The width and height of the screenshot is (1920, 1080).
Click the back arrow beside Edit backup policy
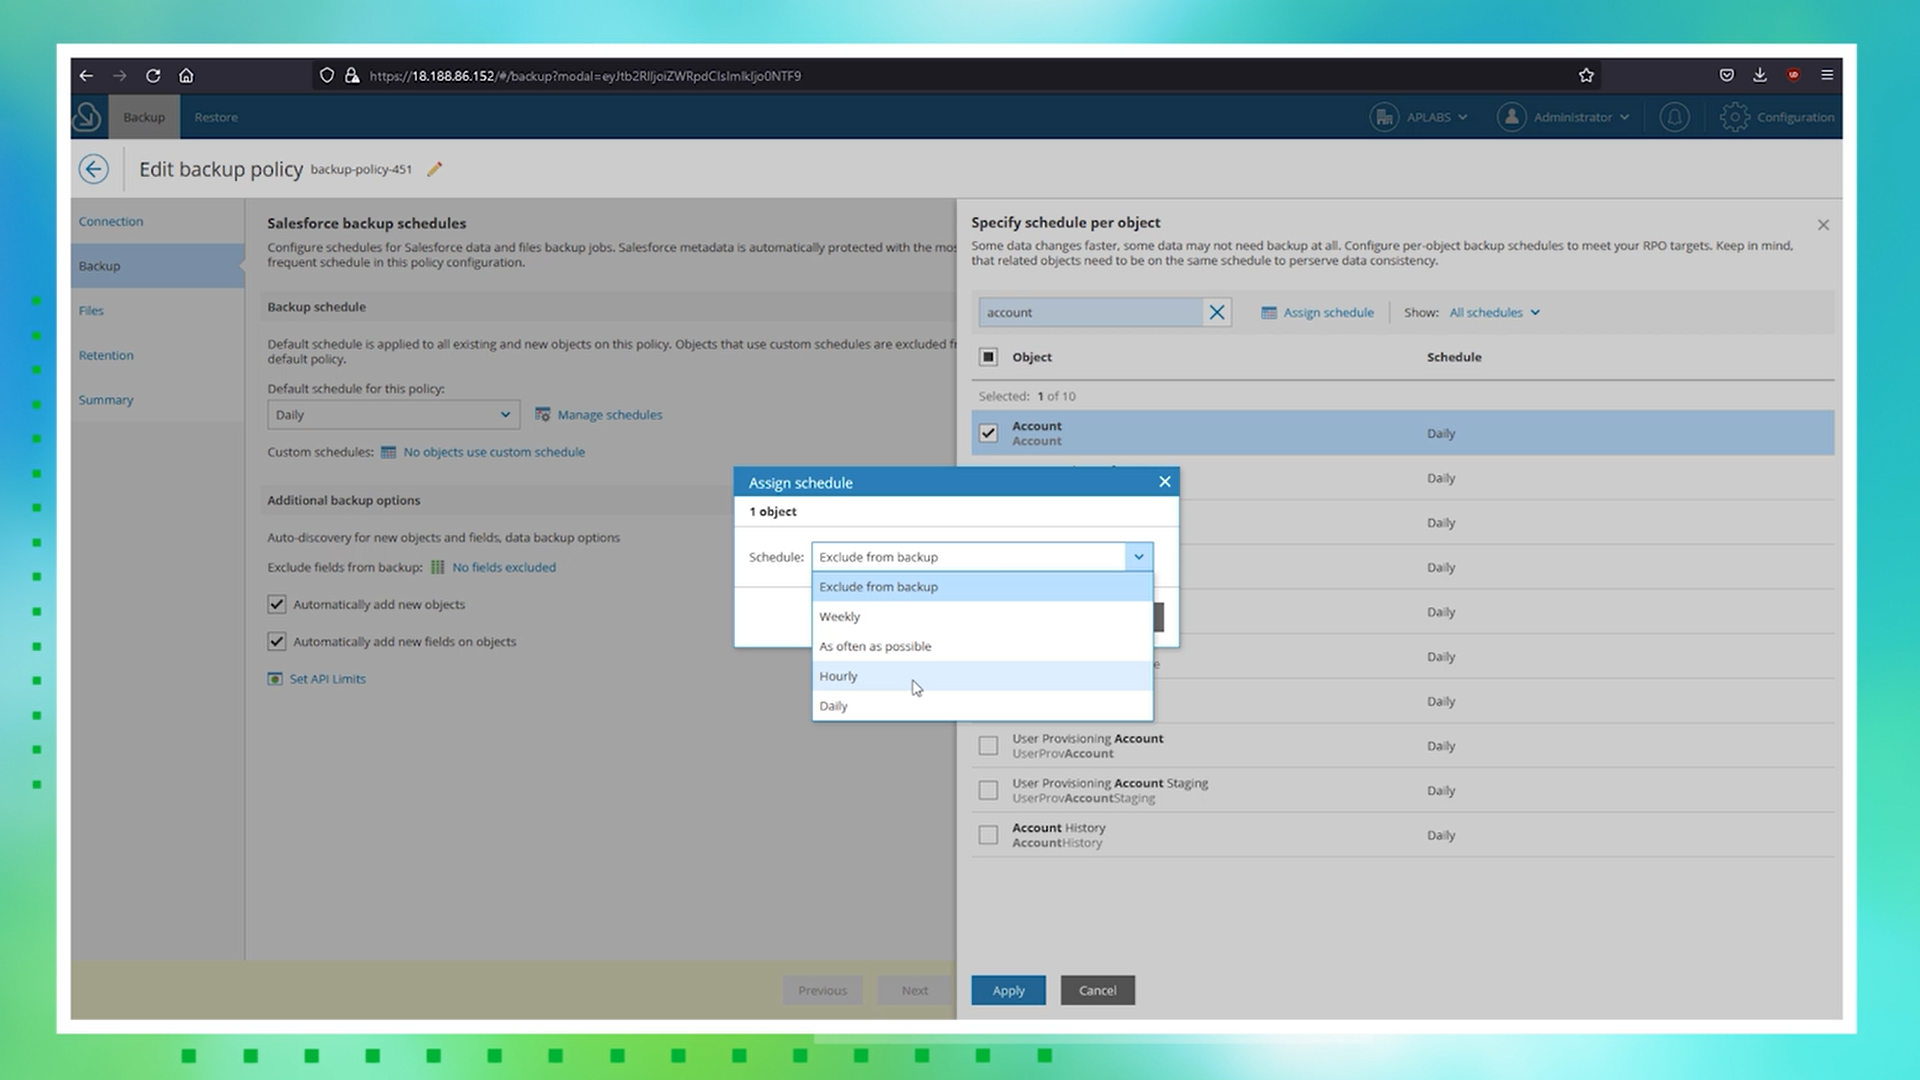coord(94,169)
